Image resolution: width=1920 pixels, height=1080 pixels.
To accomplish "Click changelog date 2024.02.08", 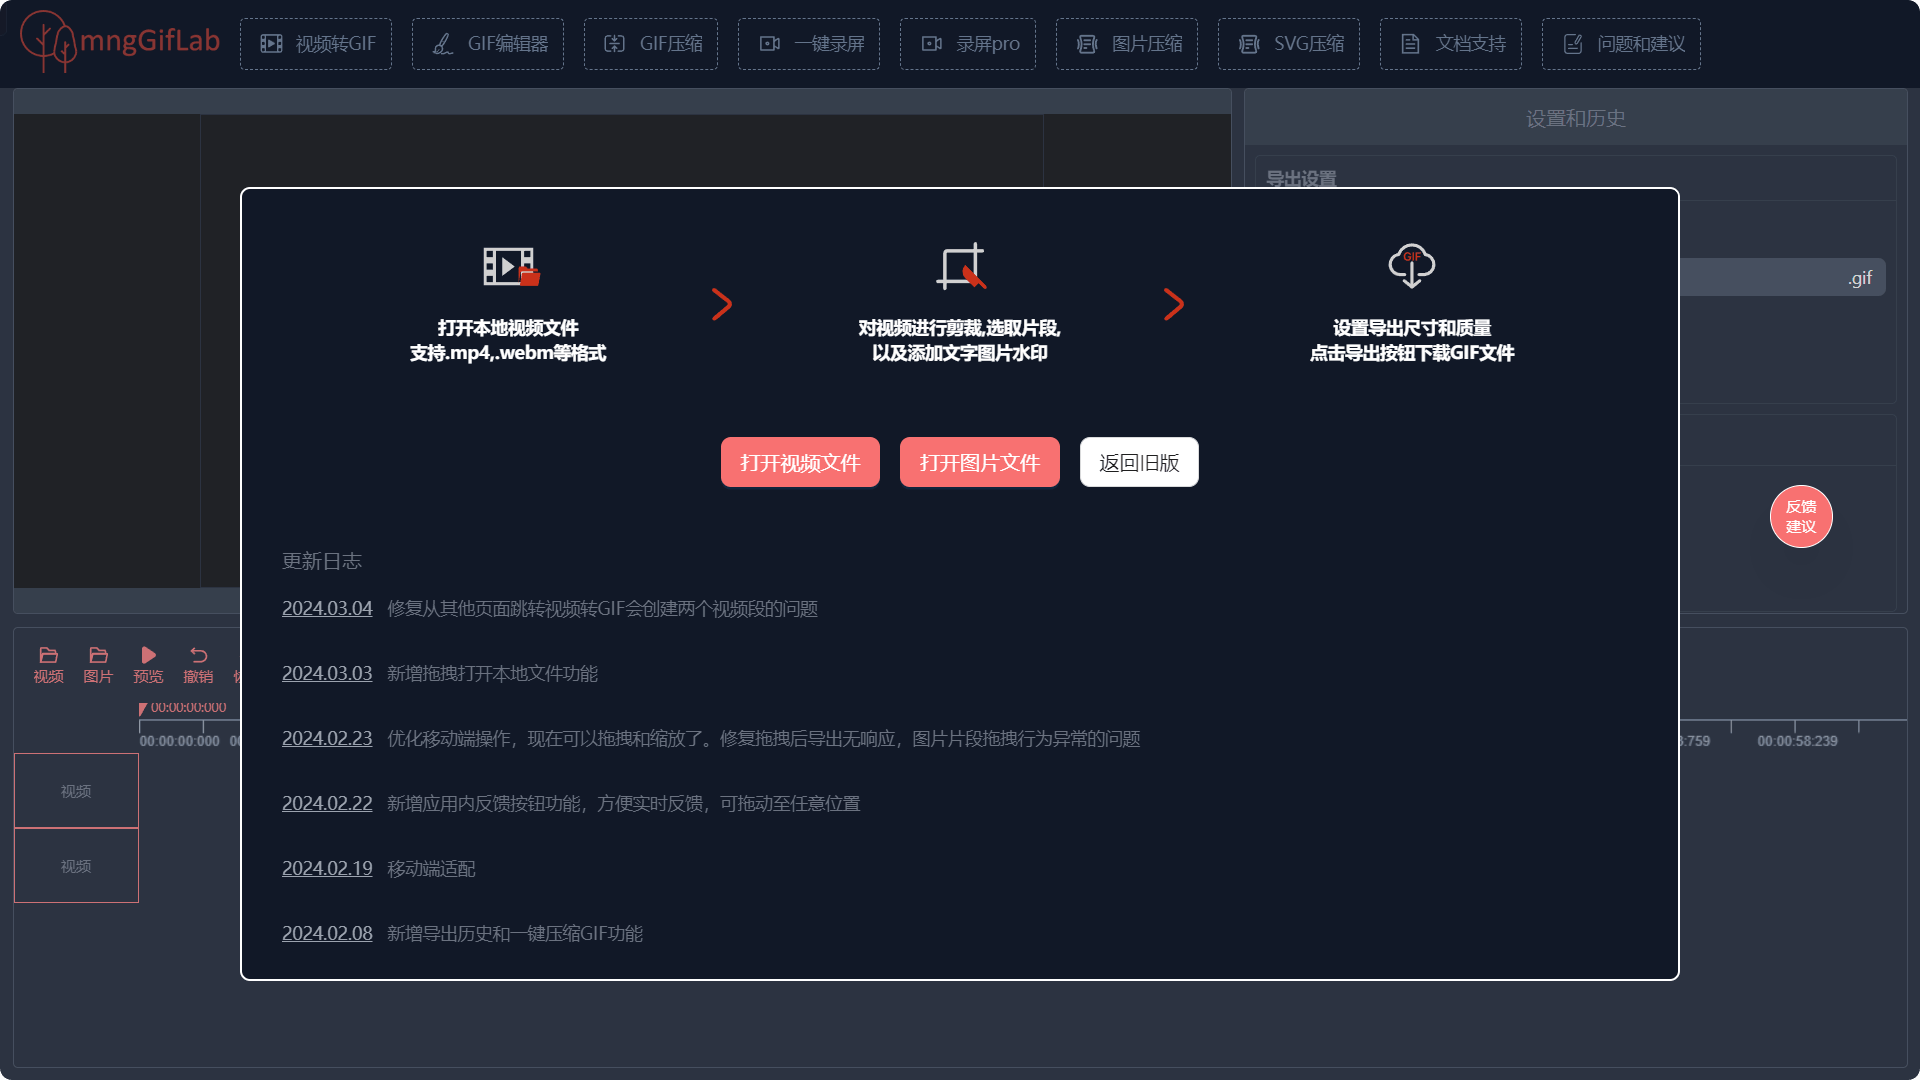I will tap(327, 933).
